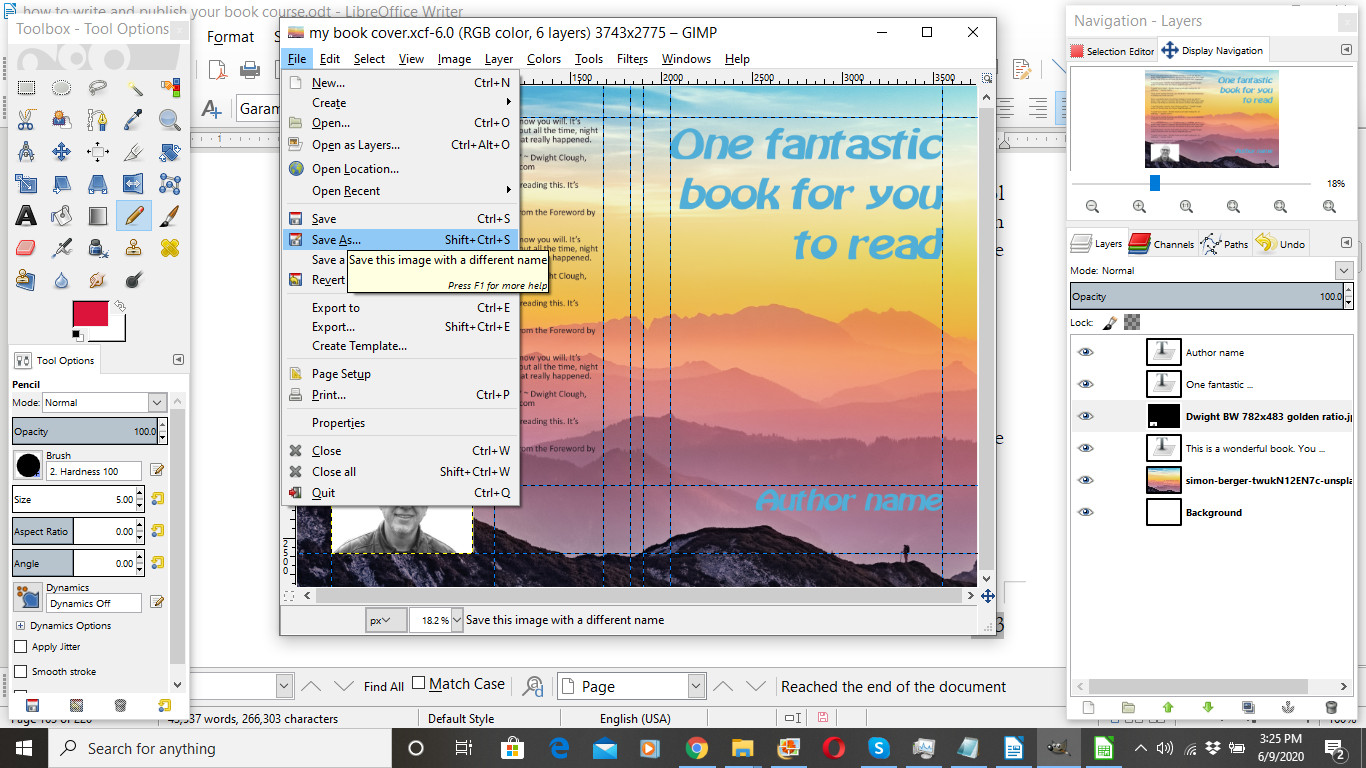Select the Paintbrush tool

coord(169,215)
